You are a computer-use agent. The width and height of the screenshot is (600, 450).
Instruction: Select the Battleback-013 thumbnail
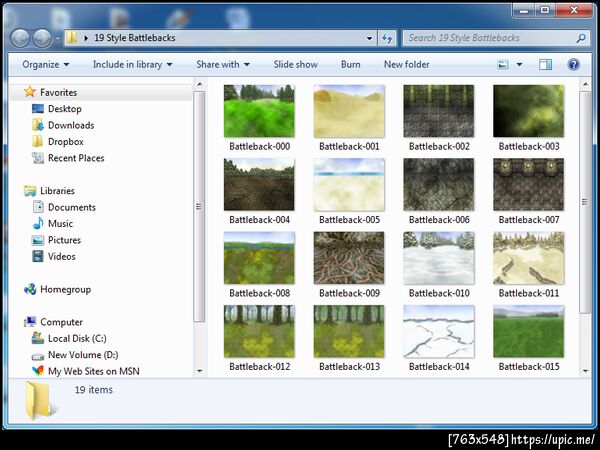coord(349,331)
